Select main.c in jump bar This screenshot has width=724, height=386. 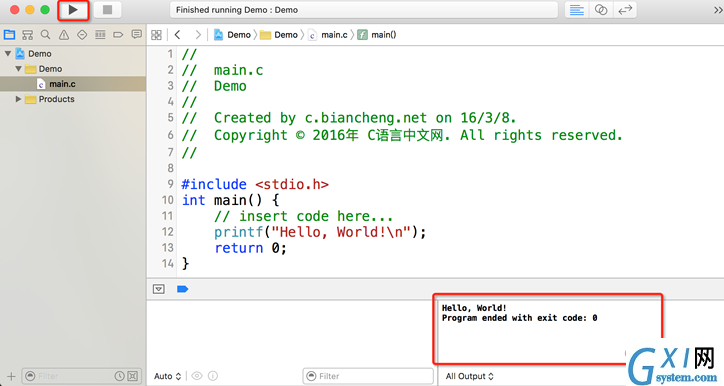tap(328, 35)
